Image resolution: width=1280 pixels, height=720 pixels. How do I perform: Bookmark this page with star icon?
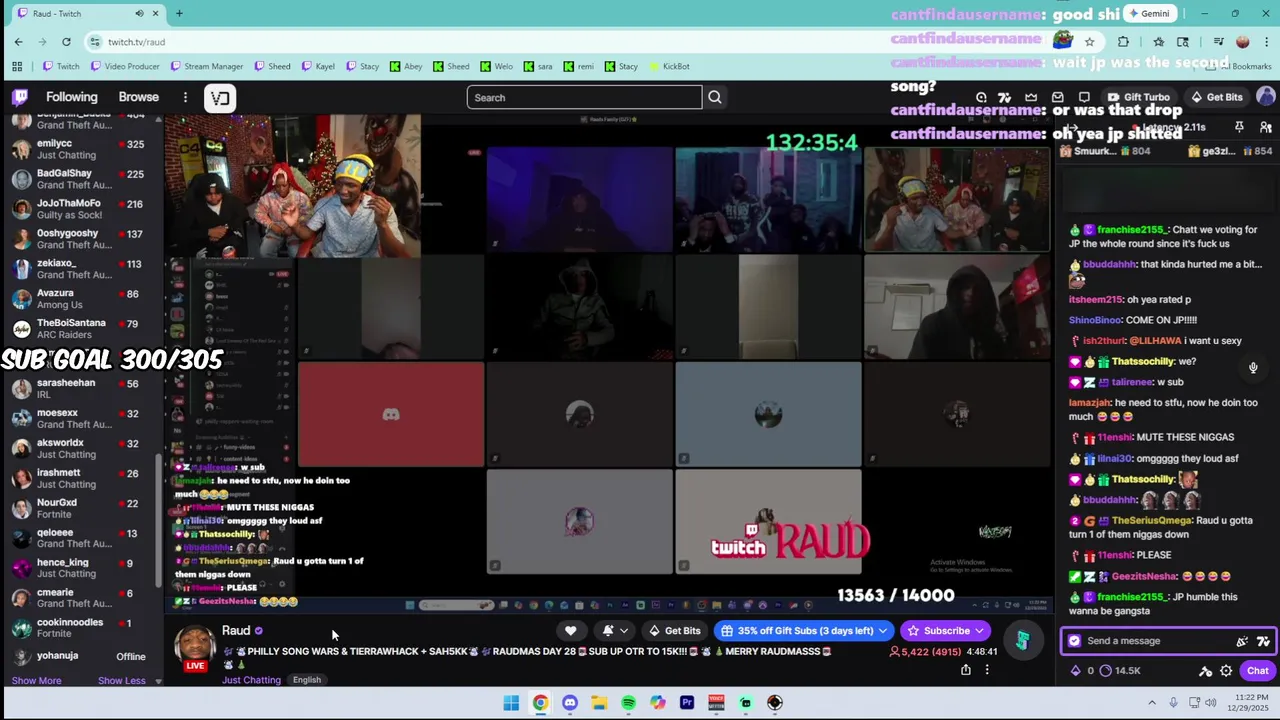pyautogui.click(x=1089, y=42)
